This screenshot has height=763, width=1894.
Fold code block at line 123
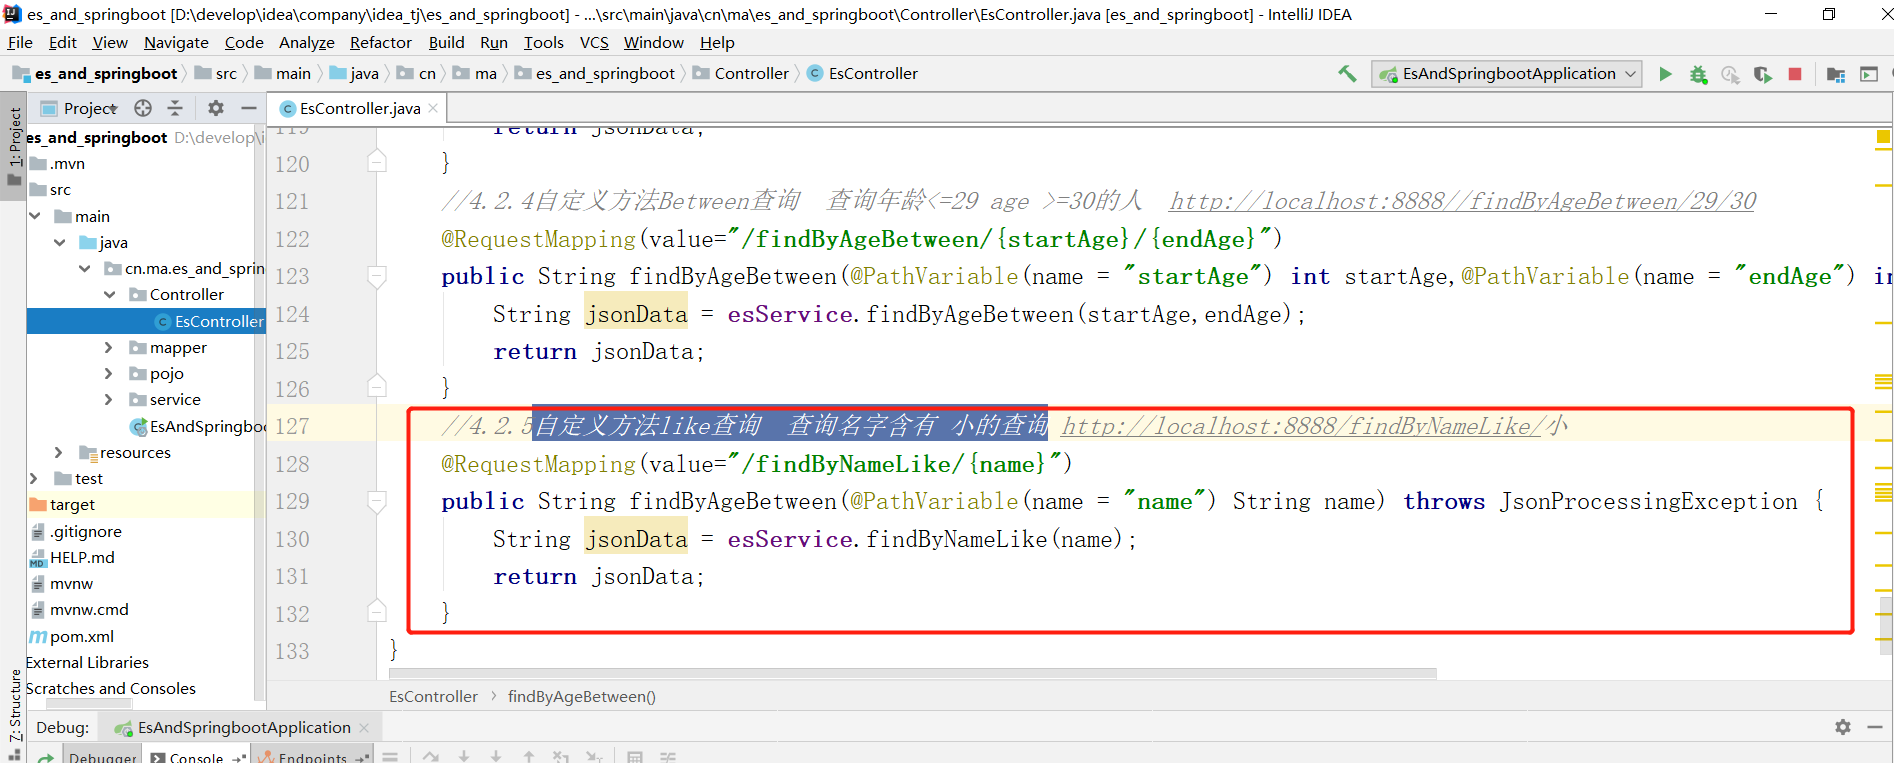pos(377,276)
